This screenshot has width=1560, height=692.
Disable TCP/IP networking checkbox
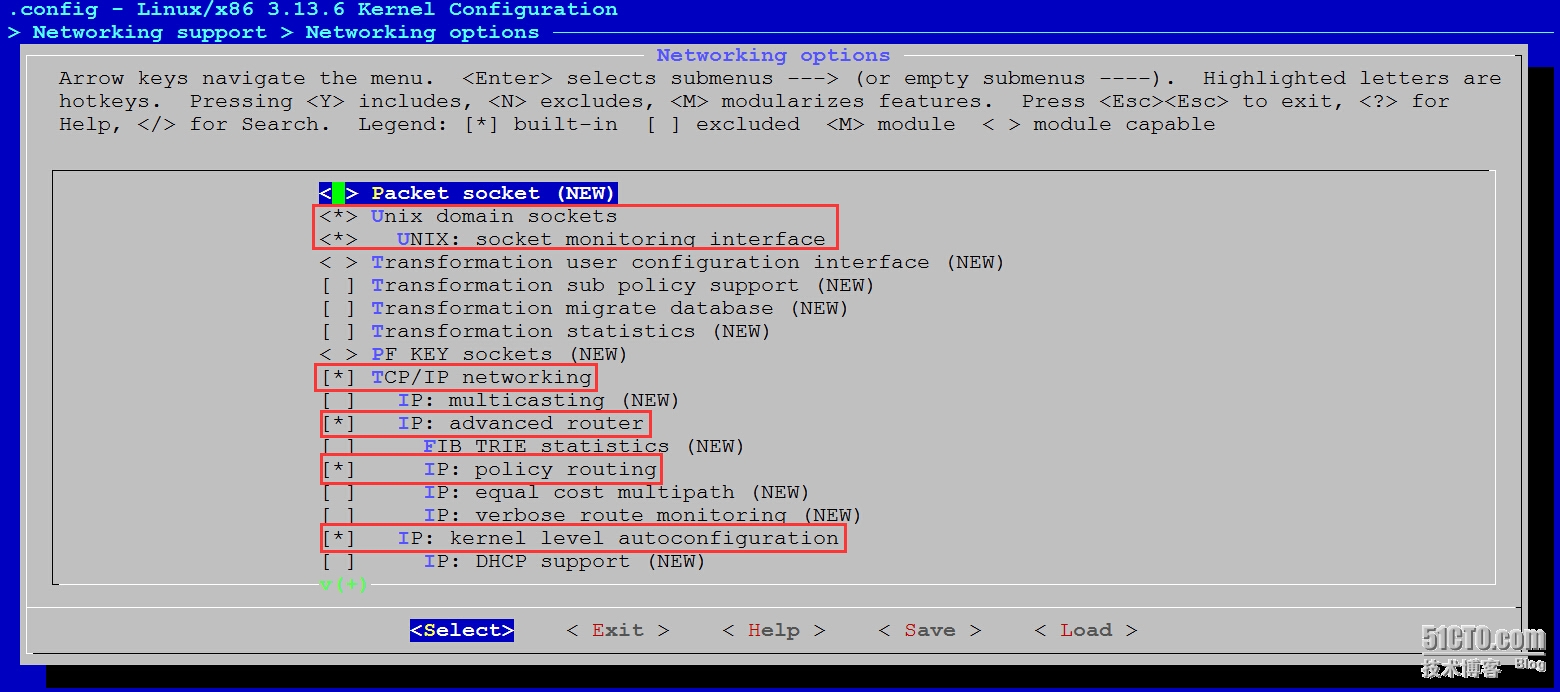(338, 377)
